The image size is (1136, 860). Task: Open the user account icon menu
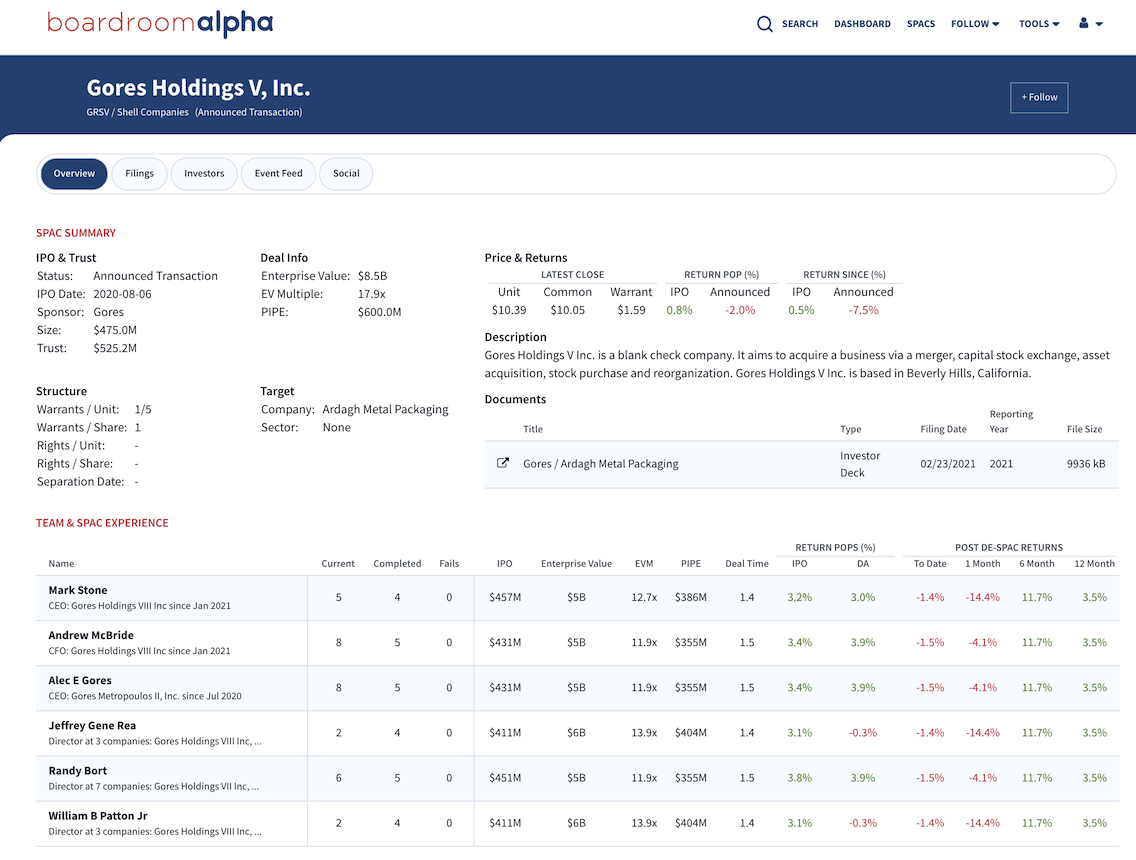click(1090, 24)
